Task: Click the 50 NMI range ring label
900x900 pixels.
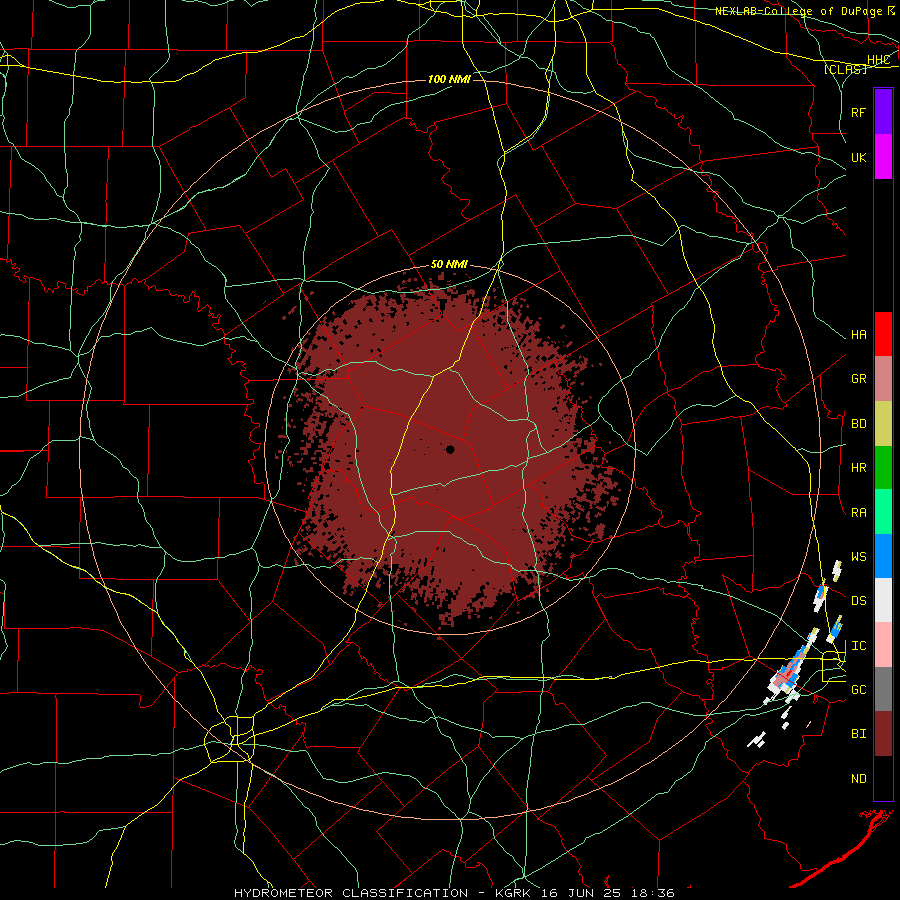Action: [x=449, y=265]
